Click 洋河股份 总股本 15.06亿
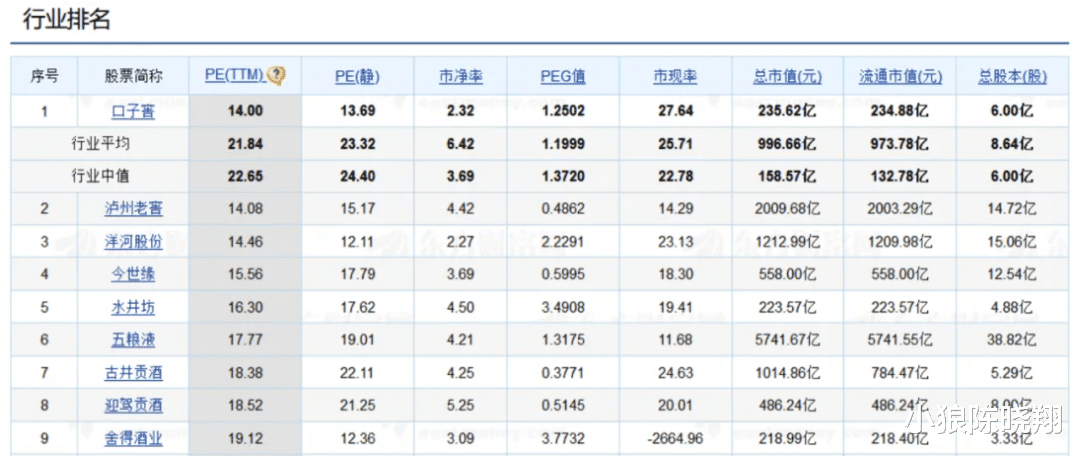Image resolution: width=1080 pixels, height=456 pixels. (x=1012, y=242)
